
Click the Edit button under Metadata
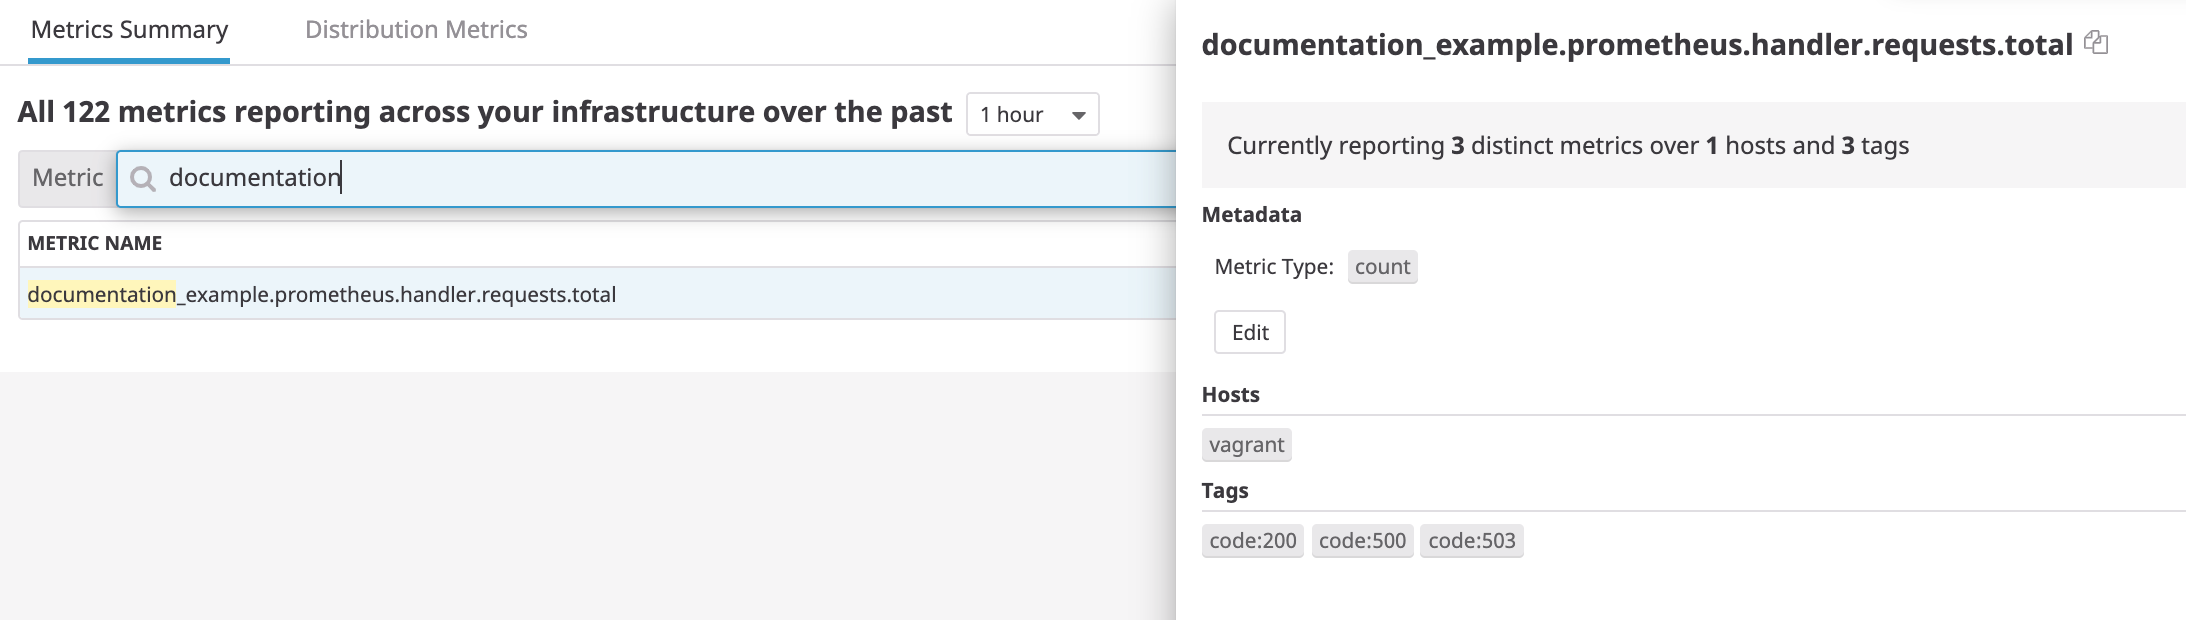point(1249,332)
